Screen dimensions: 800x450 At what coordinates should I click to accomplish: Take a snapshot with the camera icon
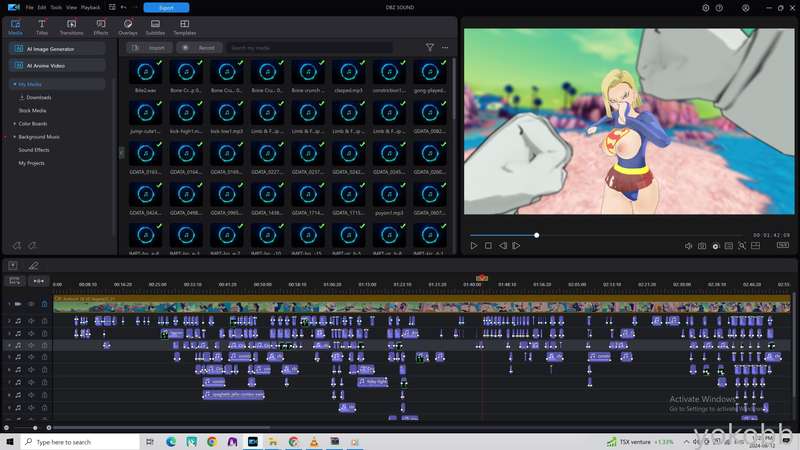(702, 245)
